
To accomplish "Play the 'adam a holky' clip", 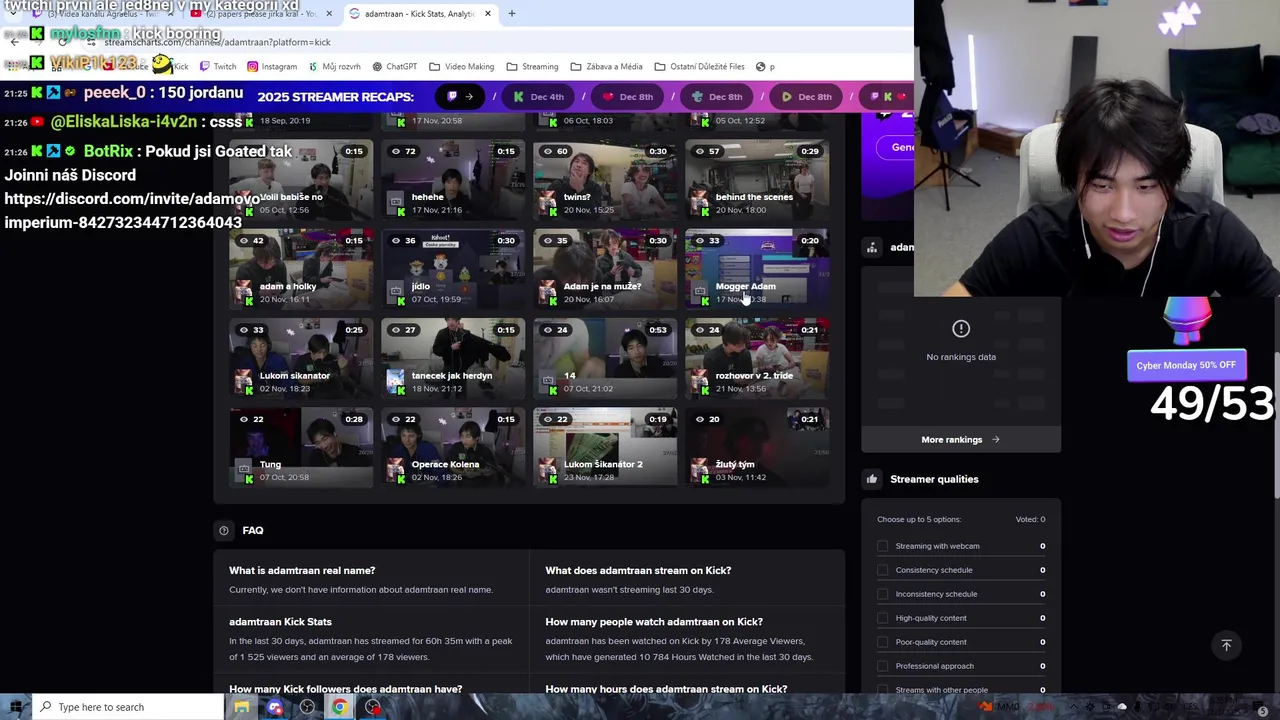I will pos(301,270).
